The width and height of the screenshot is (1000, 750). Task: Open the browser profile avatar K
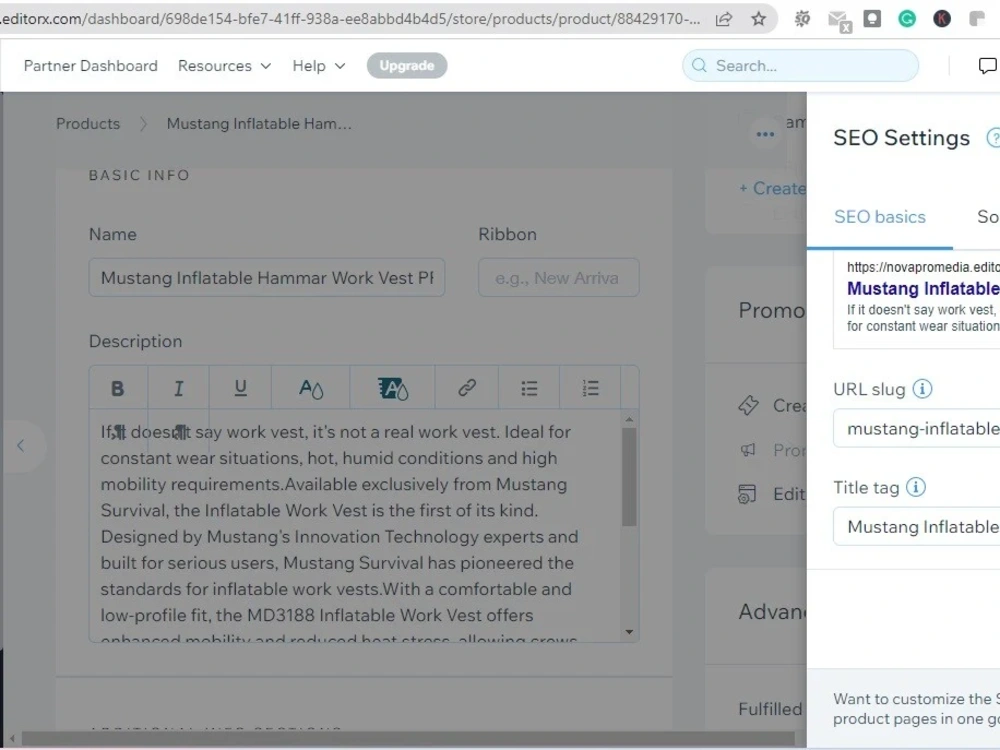[x=942, y=18]
